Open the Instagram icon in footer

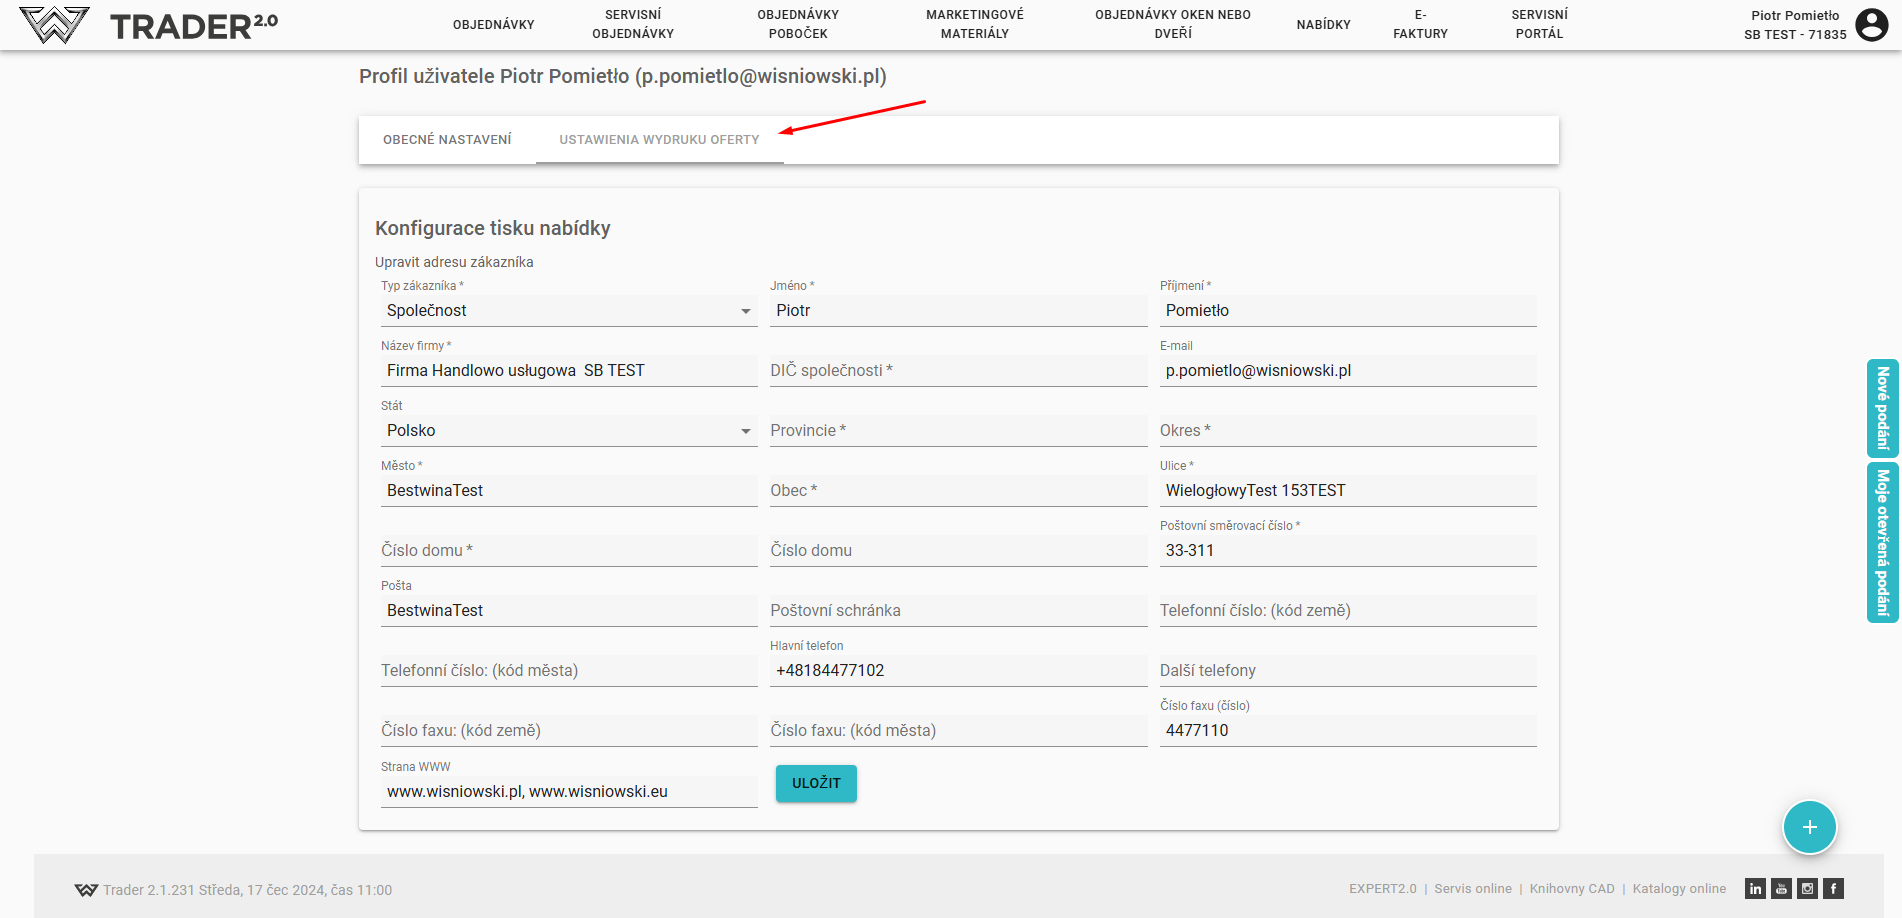[1807, 888]
